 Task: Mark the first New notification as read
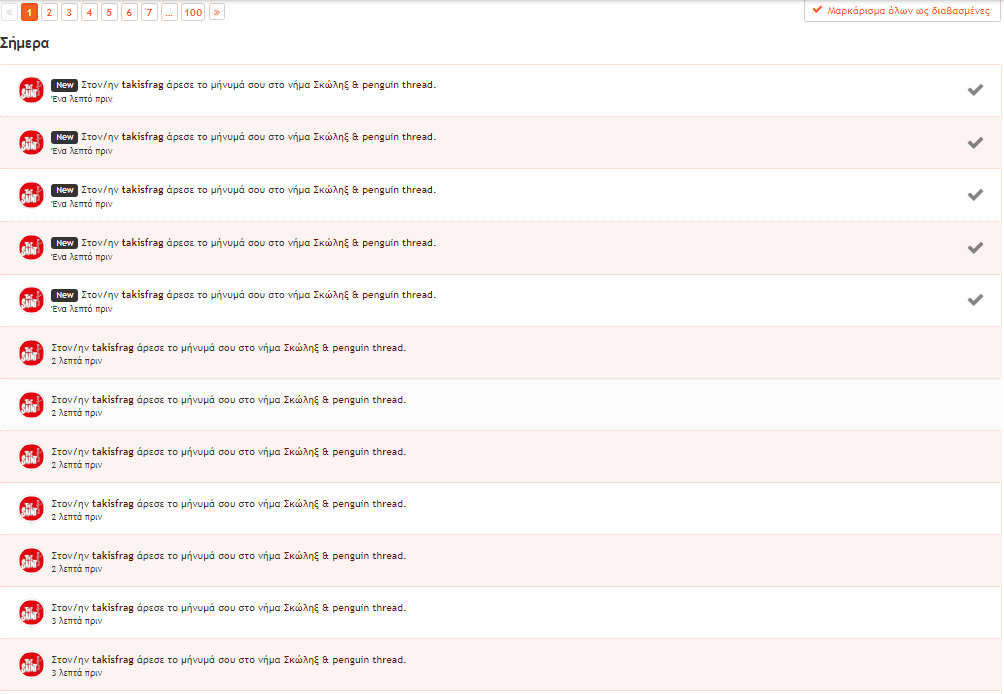coord(975,90)
